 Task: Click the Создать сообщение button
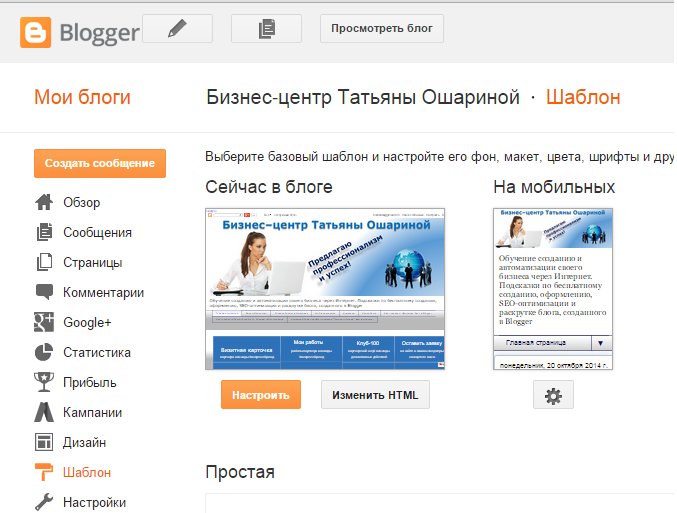pos(100,163)
